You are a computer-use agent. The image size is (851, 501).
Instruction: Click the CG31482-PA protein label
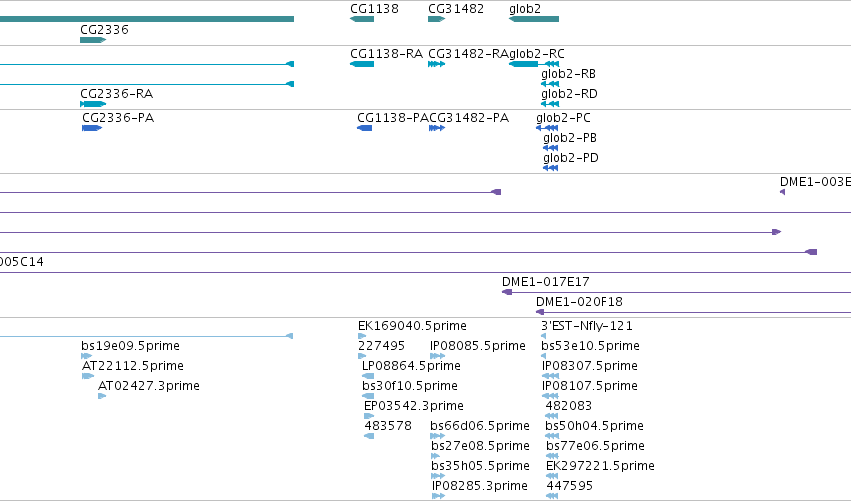tap(469, 118)
